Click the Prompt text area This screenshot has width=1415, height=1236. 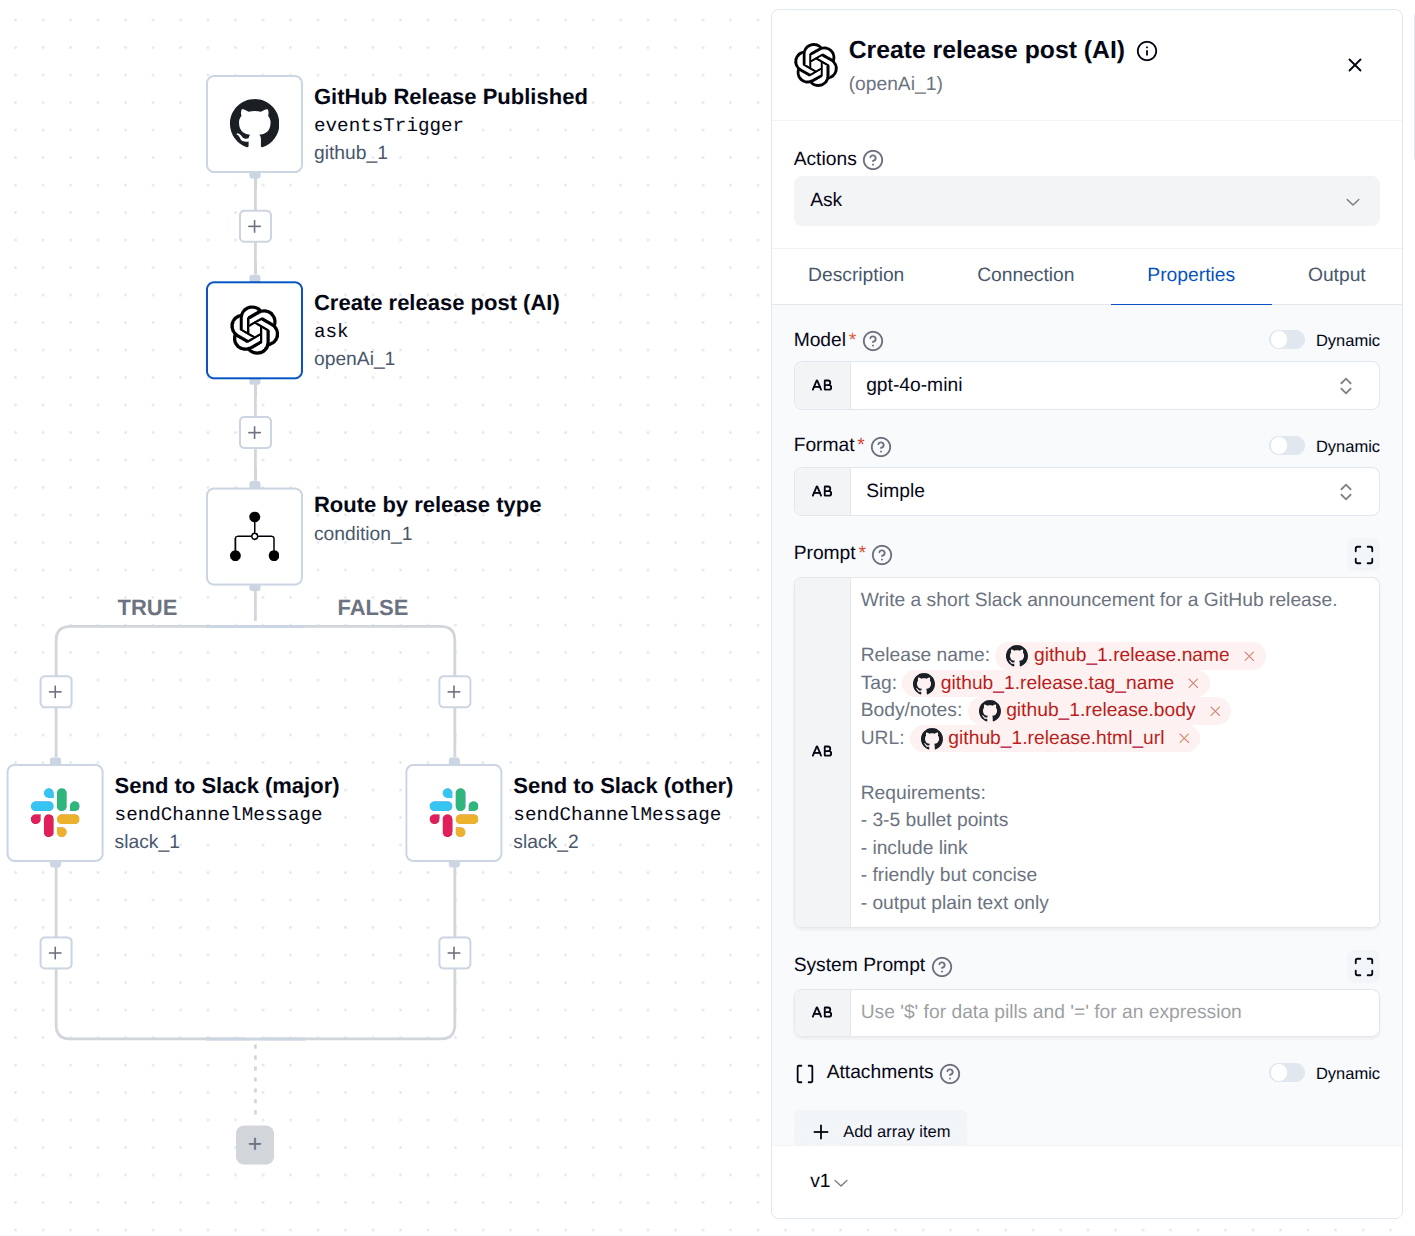pyautogui.click(x=1114, y=753)
